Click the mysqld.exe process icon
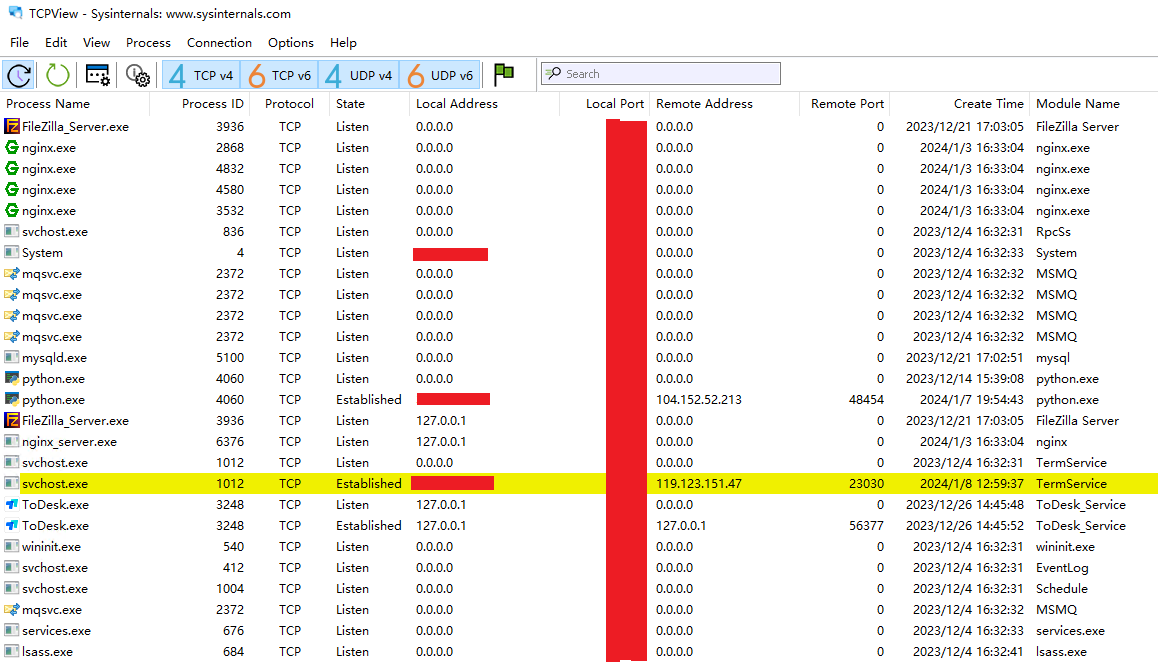1158x662 pixels. click(12, 358)
